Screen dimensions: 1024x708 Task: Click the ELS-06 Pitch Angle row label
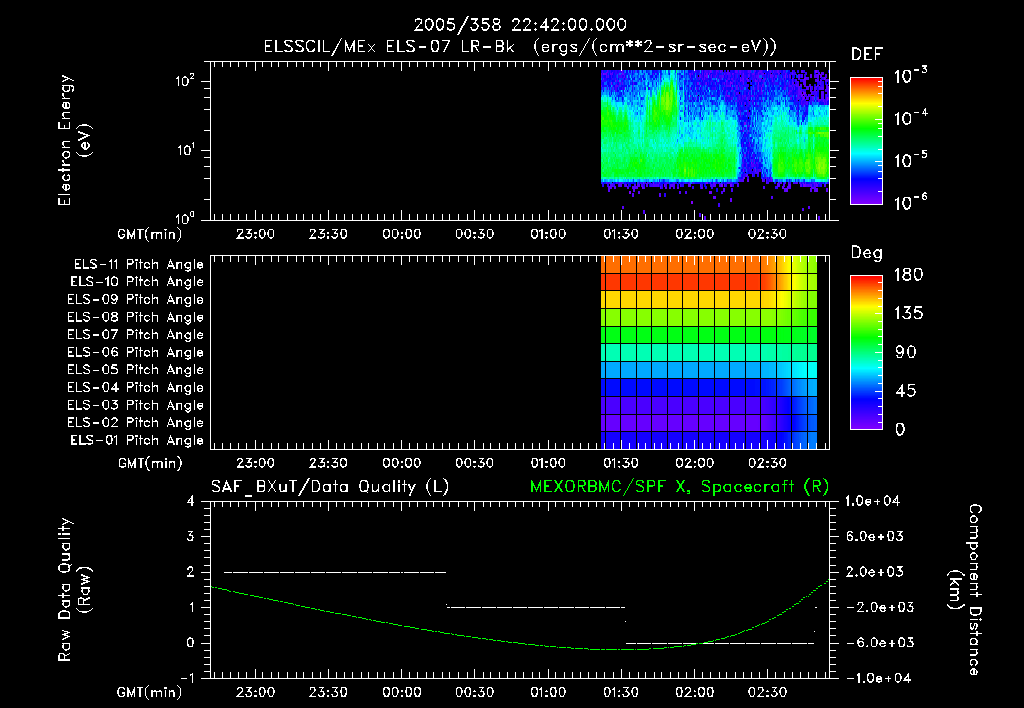point(135,353)
